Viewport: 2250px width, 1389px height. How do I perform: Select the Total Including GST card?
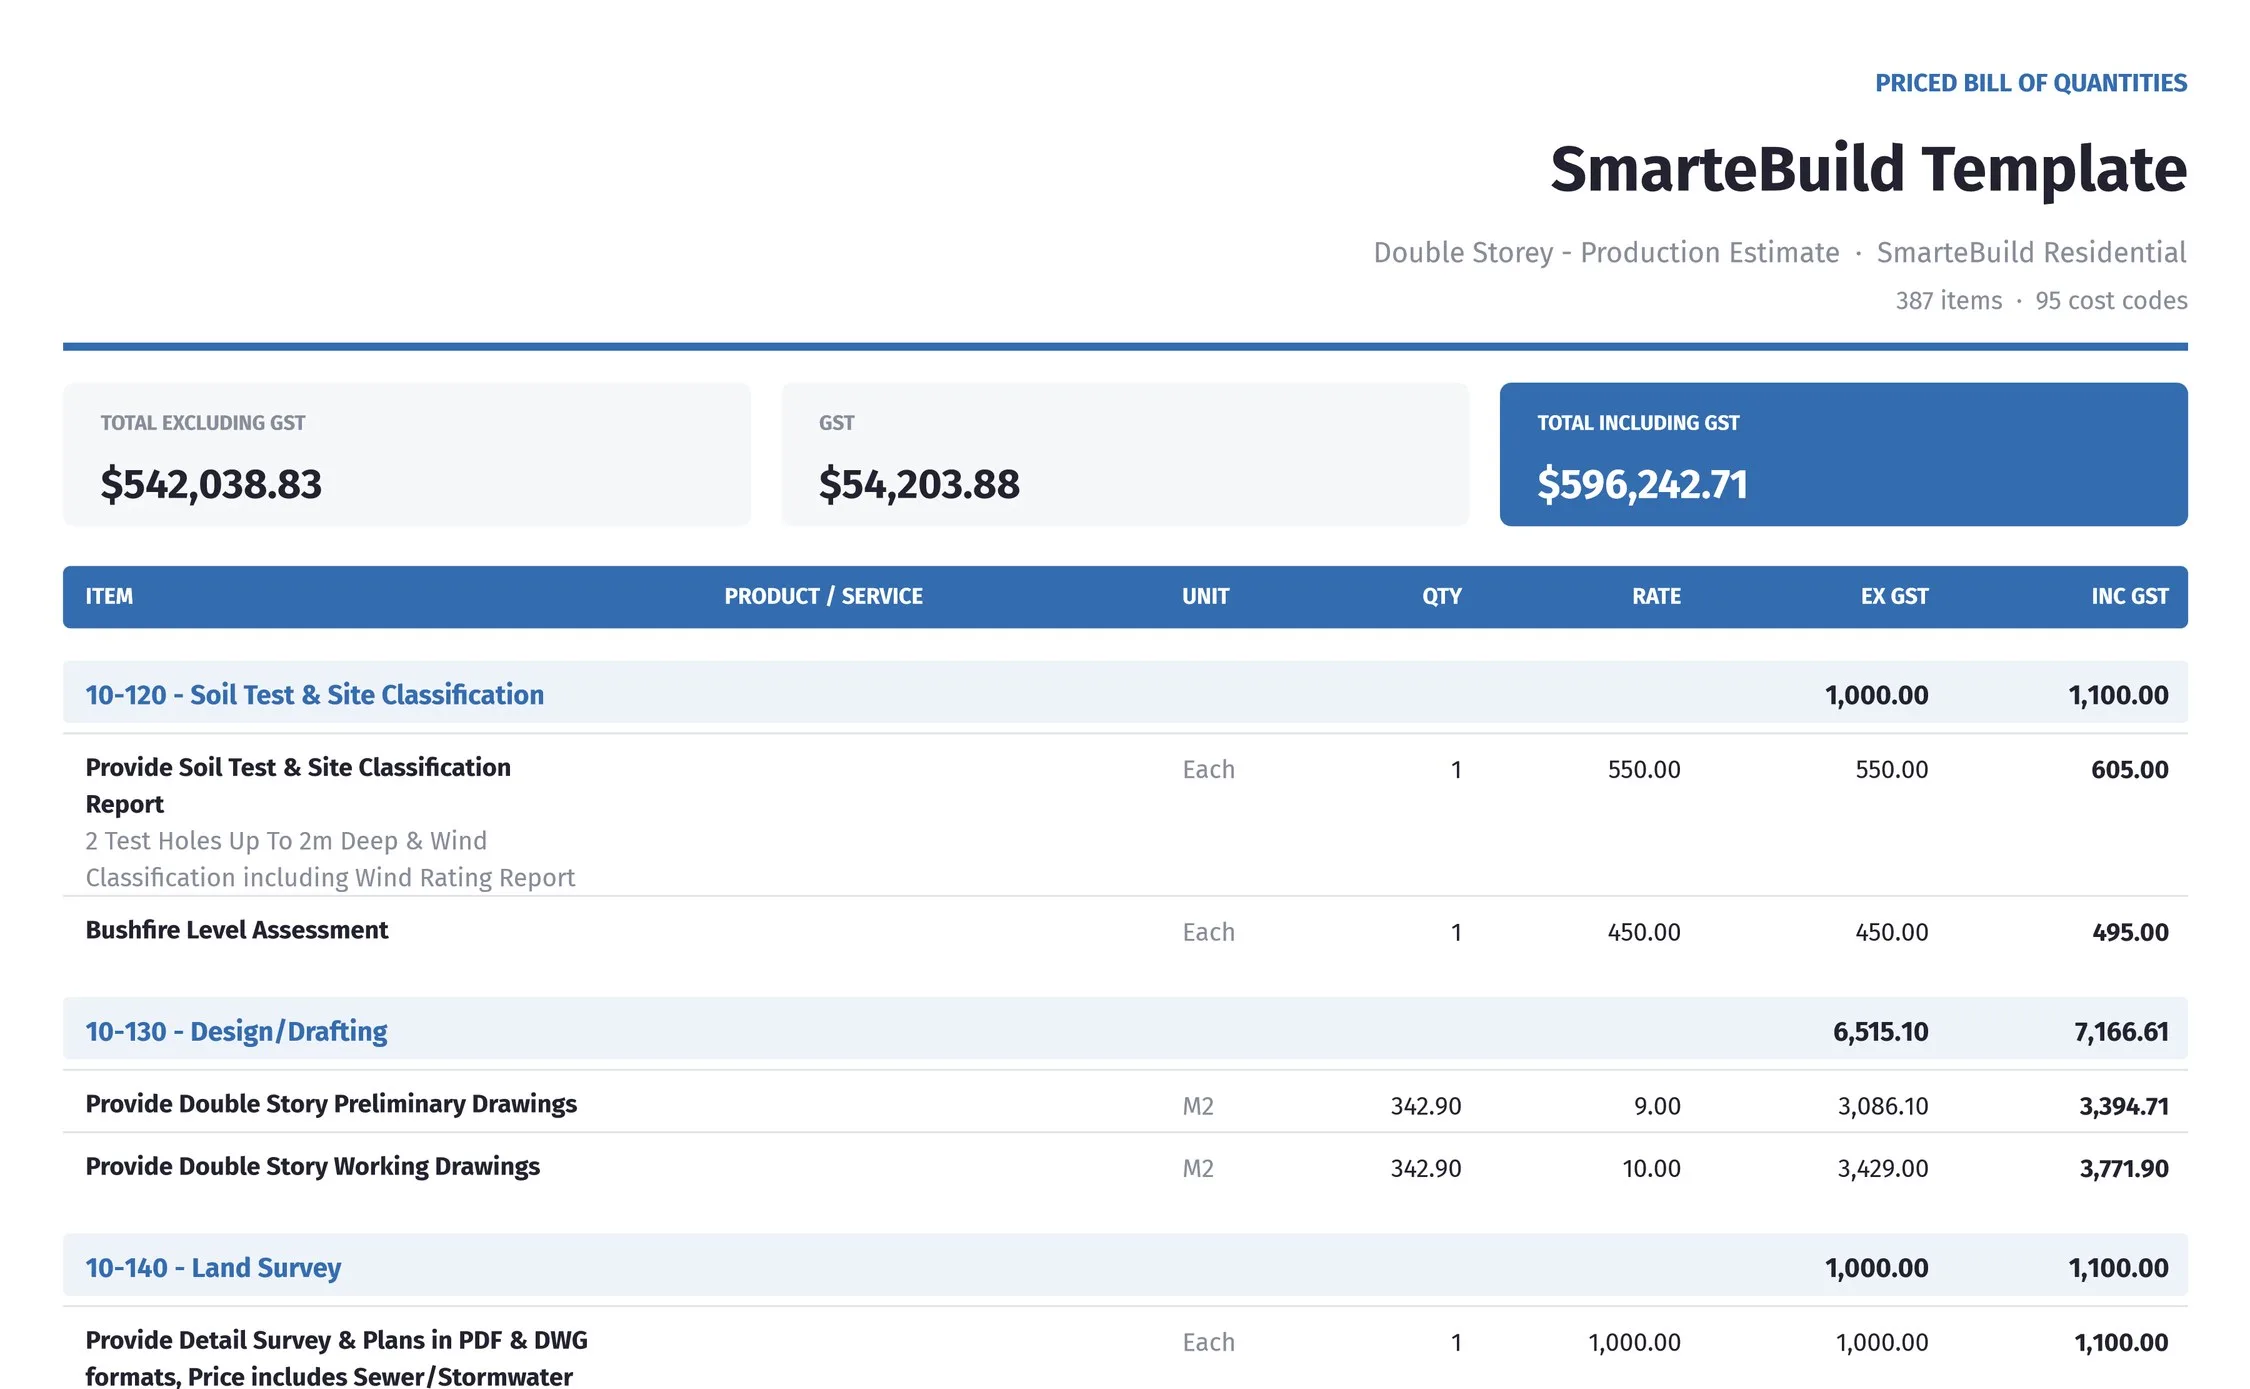coord(1843,454)
